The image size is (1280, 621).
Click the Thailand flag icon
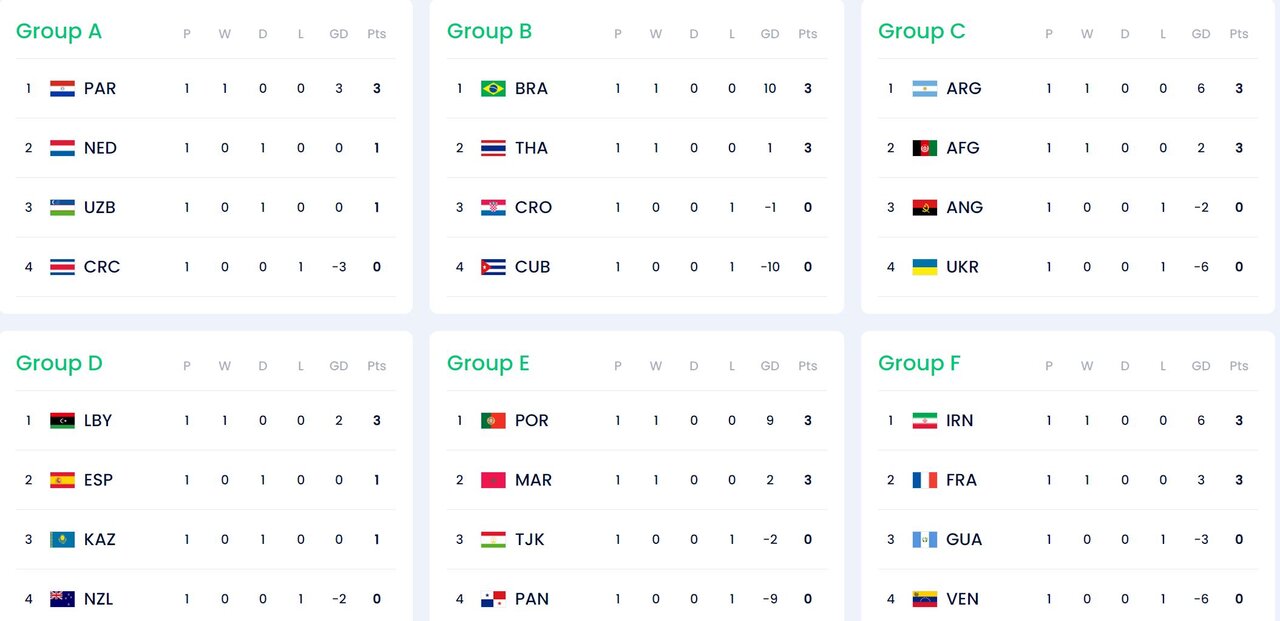coord(493,148)
